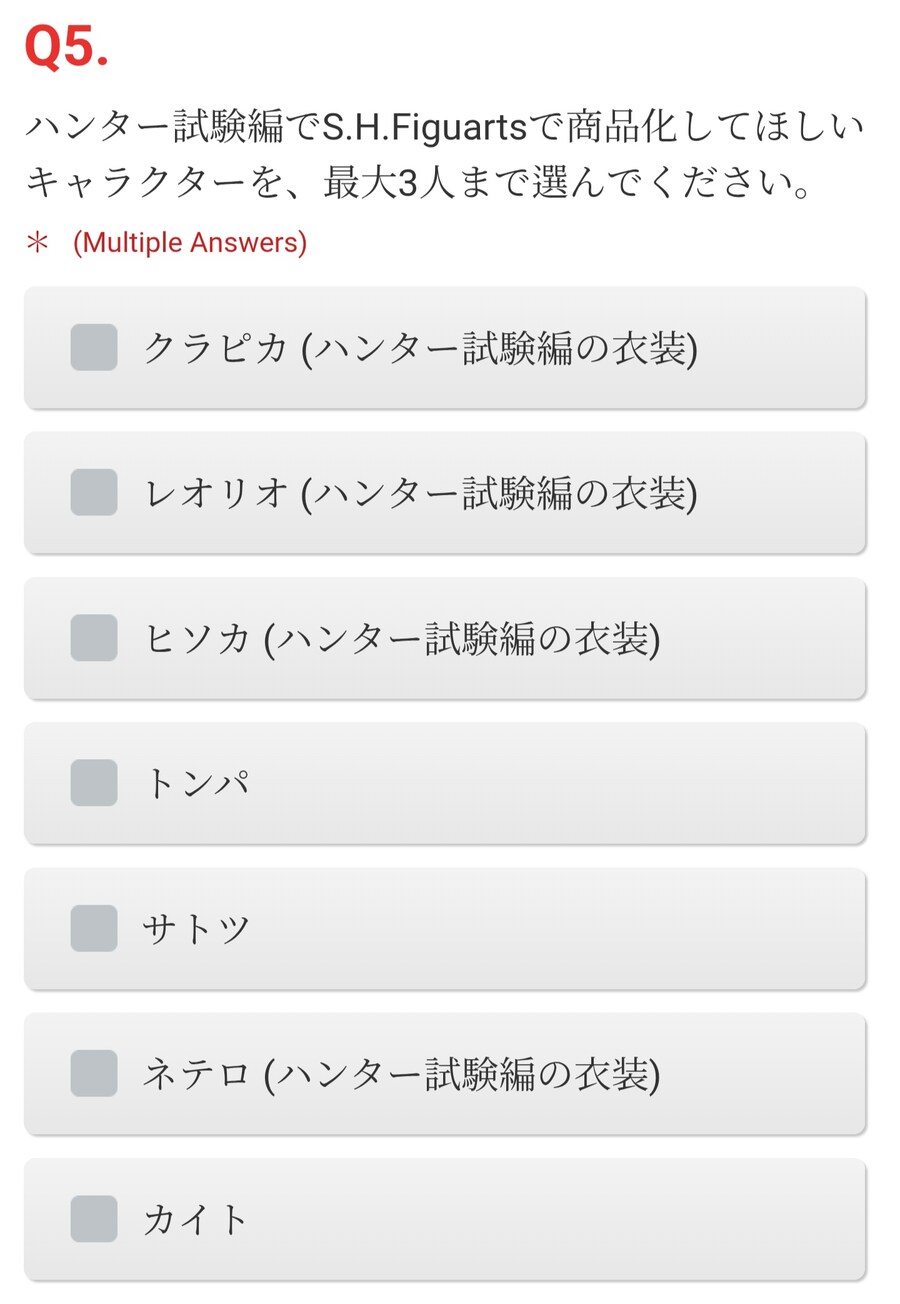Image resolution: width=900 pixels, height=1304 pixels.
Task: Click the クラピカ (ハンター試験編の衣装) label text
Action: coord(420,348)
